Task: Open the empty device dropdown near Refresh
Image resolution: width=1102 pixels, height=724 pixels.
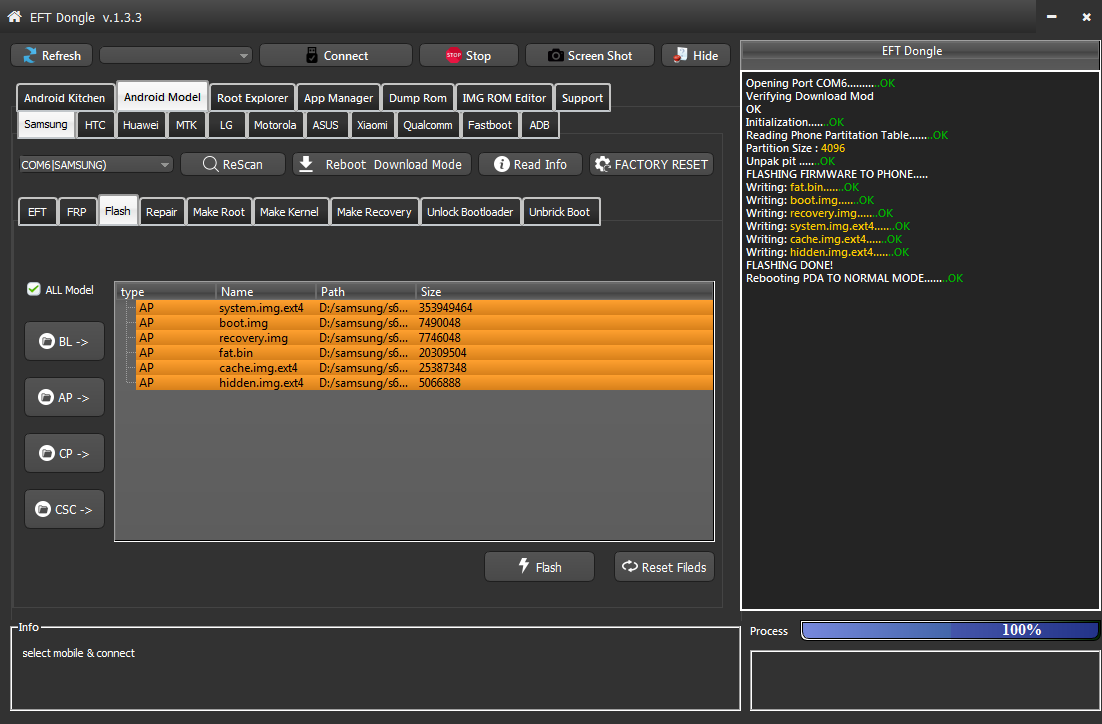Action: pos(176,56)
